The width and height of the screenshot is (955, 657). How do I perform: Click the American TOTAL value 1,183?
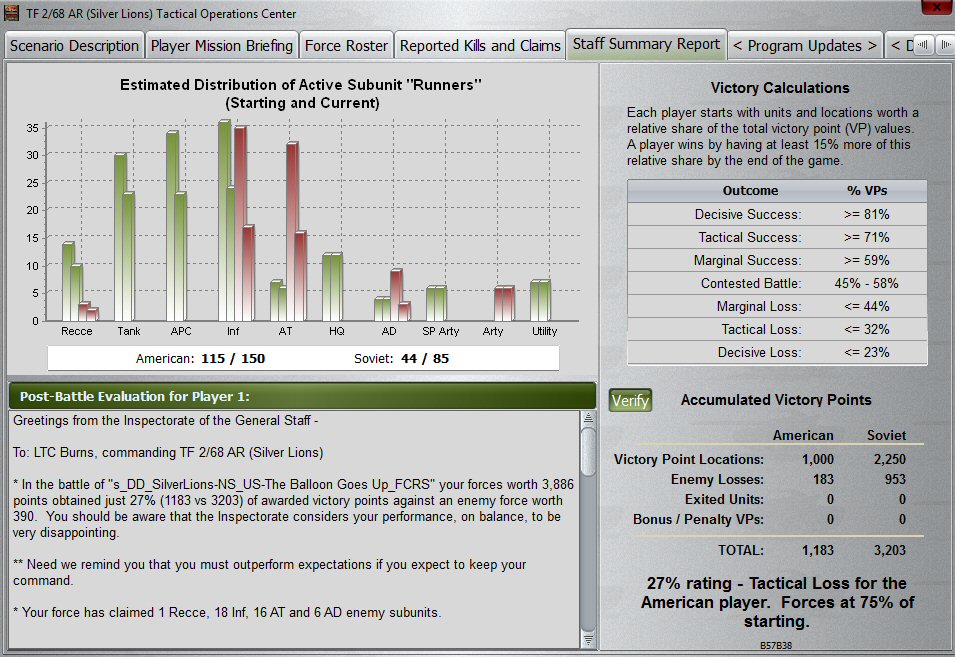817,550
